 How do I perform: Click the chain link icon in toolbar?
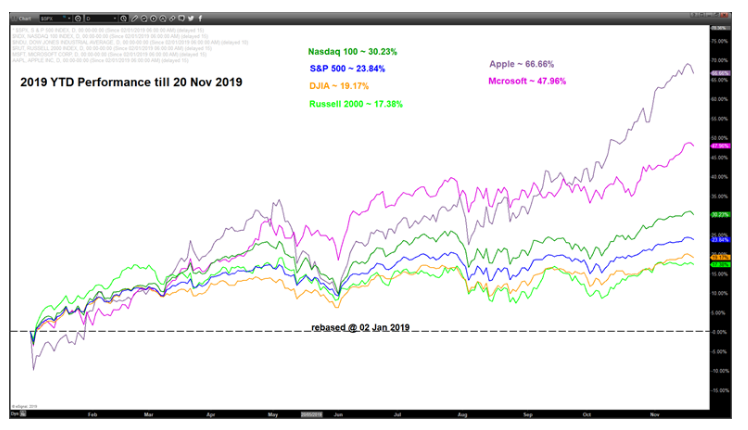[x=172, y=19]
